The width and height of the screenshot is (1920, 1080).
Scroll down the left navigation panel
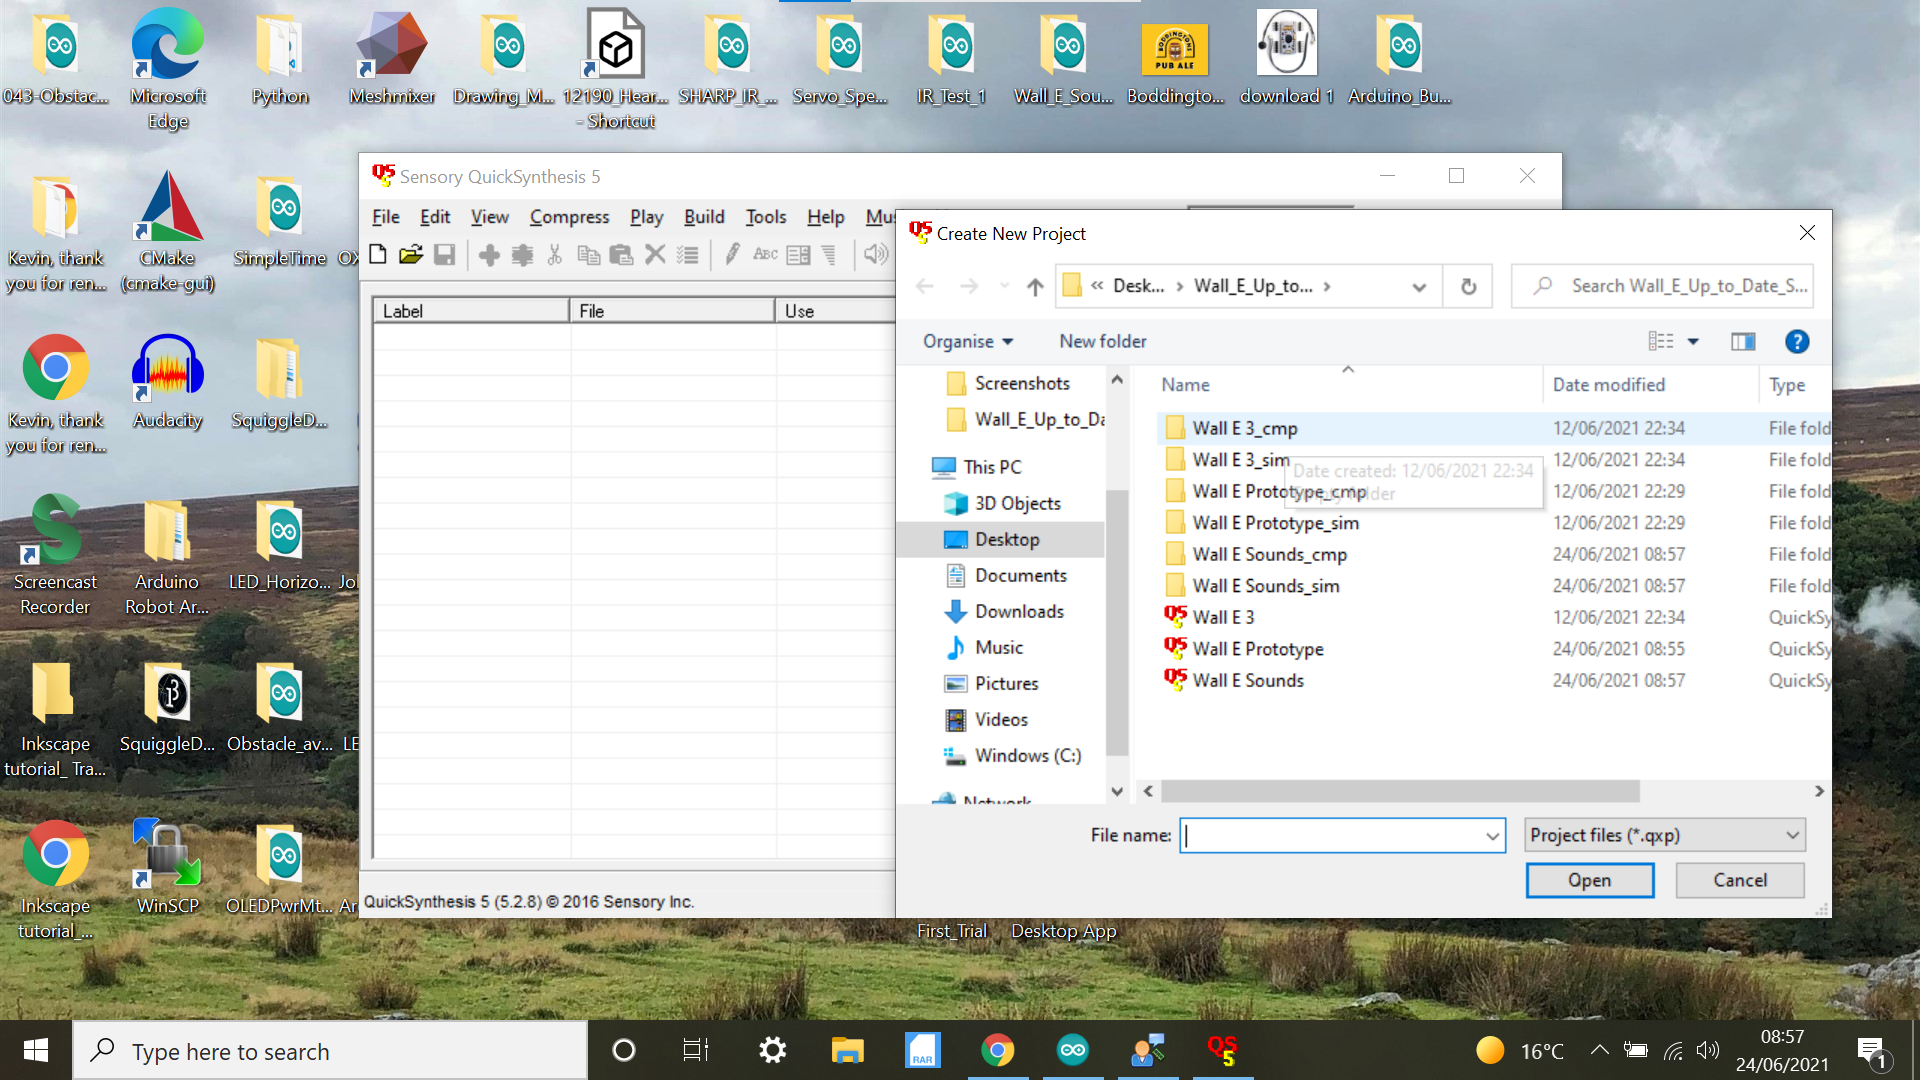tap(1117, 791)
